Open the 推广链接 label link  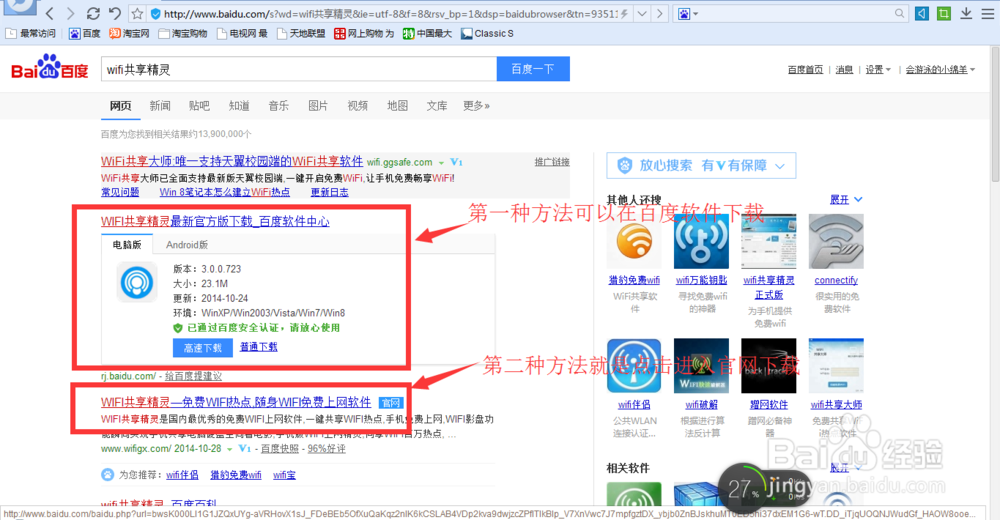pos(552,162)
